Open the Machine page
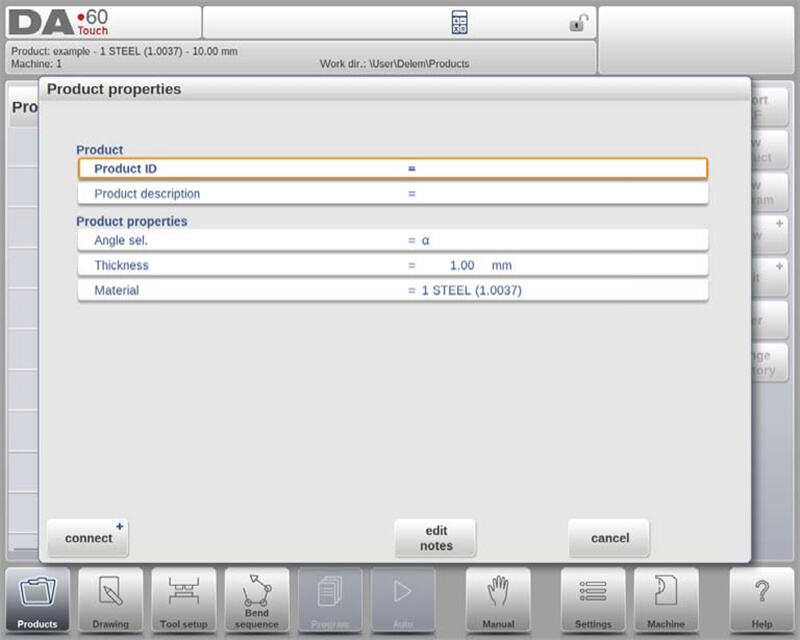Viewport: 800px width, 640px height. [666, 600]
